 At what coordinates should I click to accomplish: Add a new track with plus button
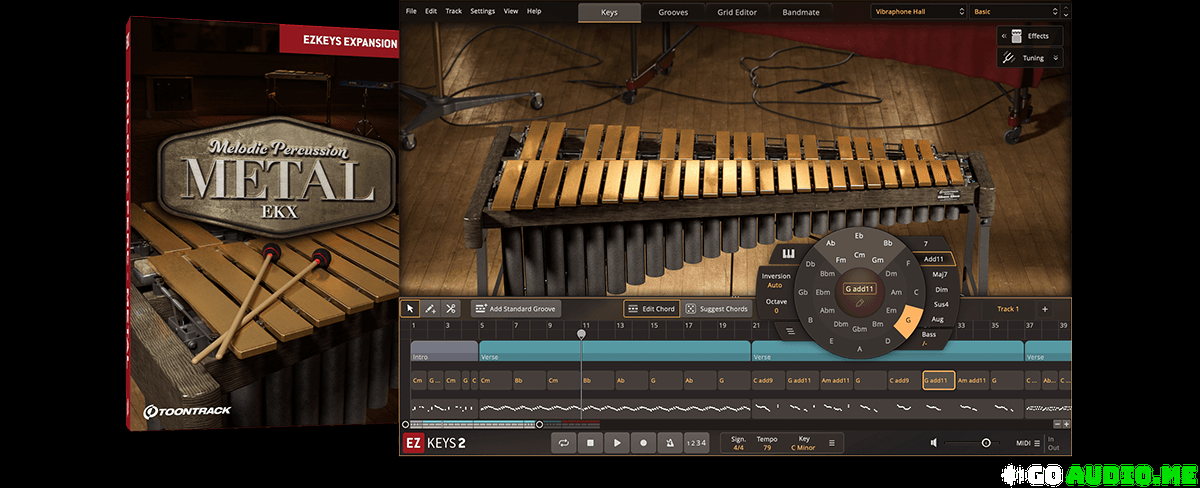coord(1045,309)
